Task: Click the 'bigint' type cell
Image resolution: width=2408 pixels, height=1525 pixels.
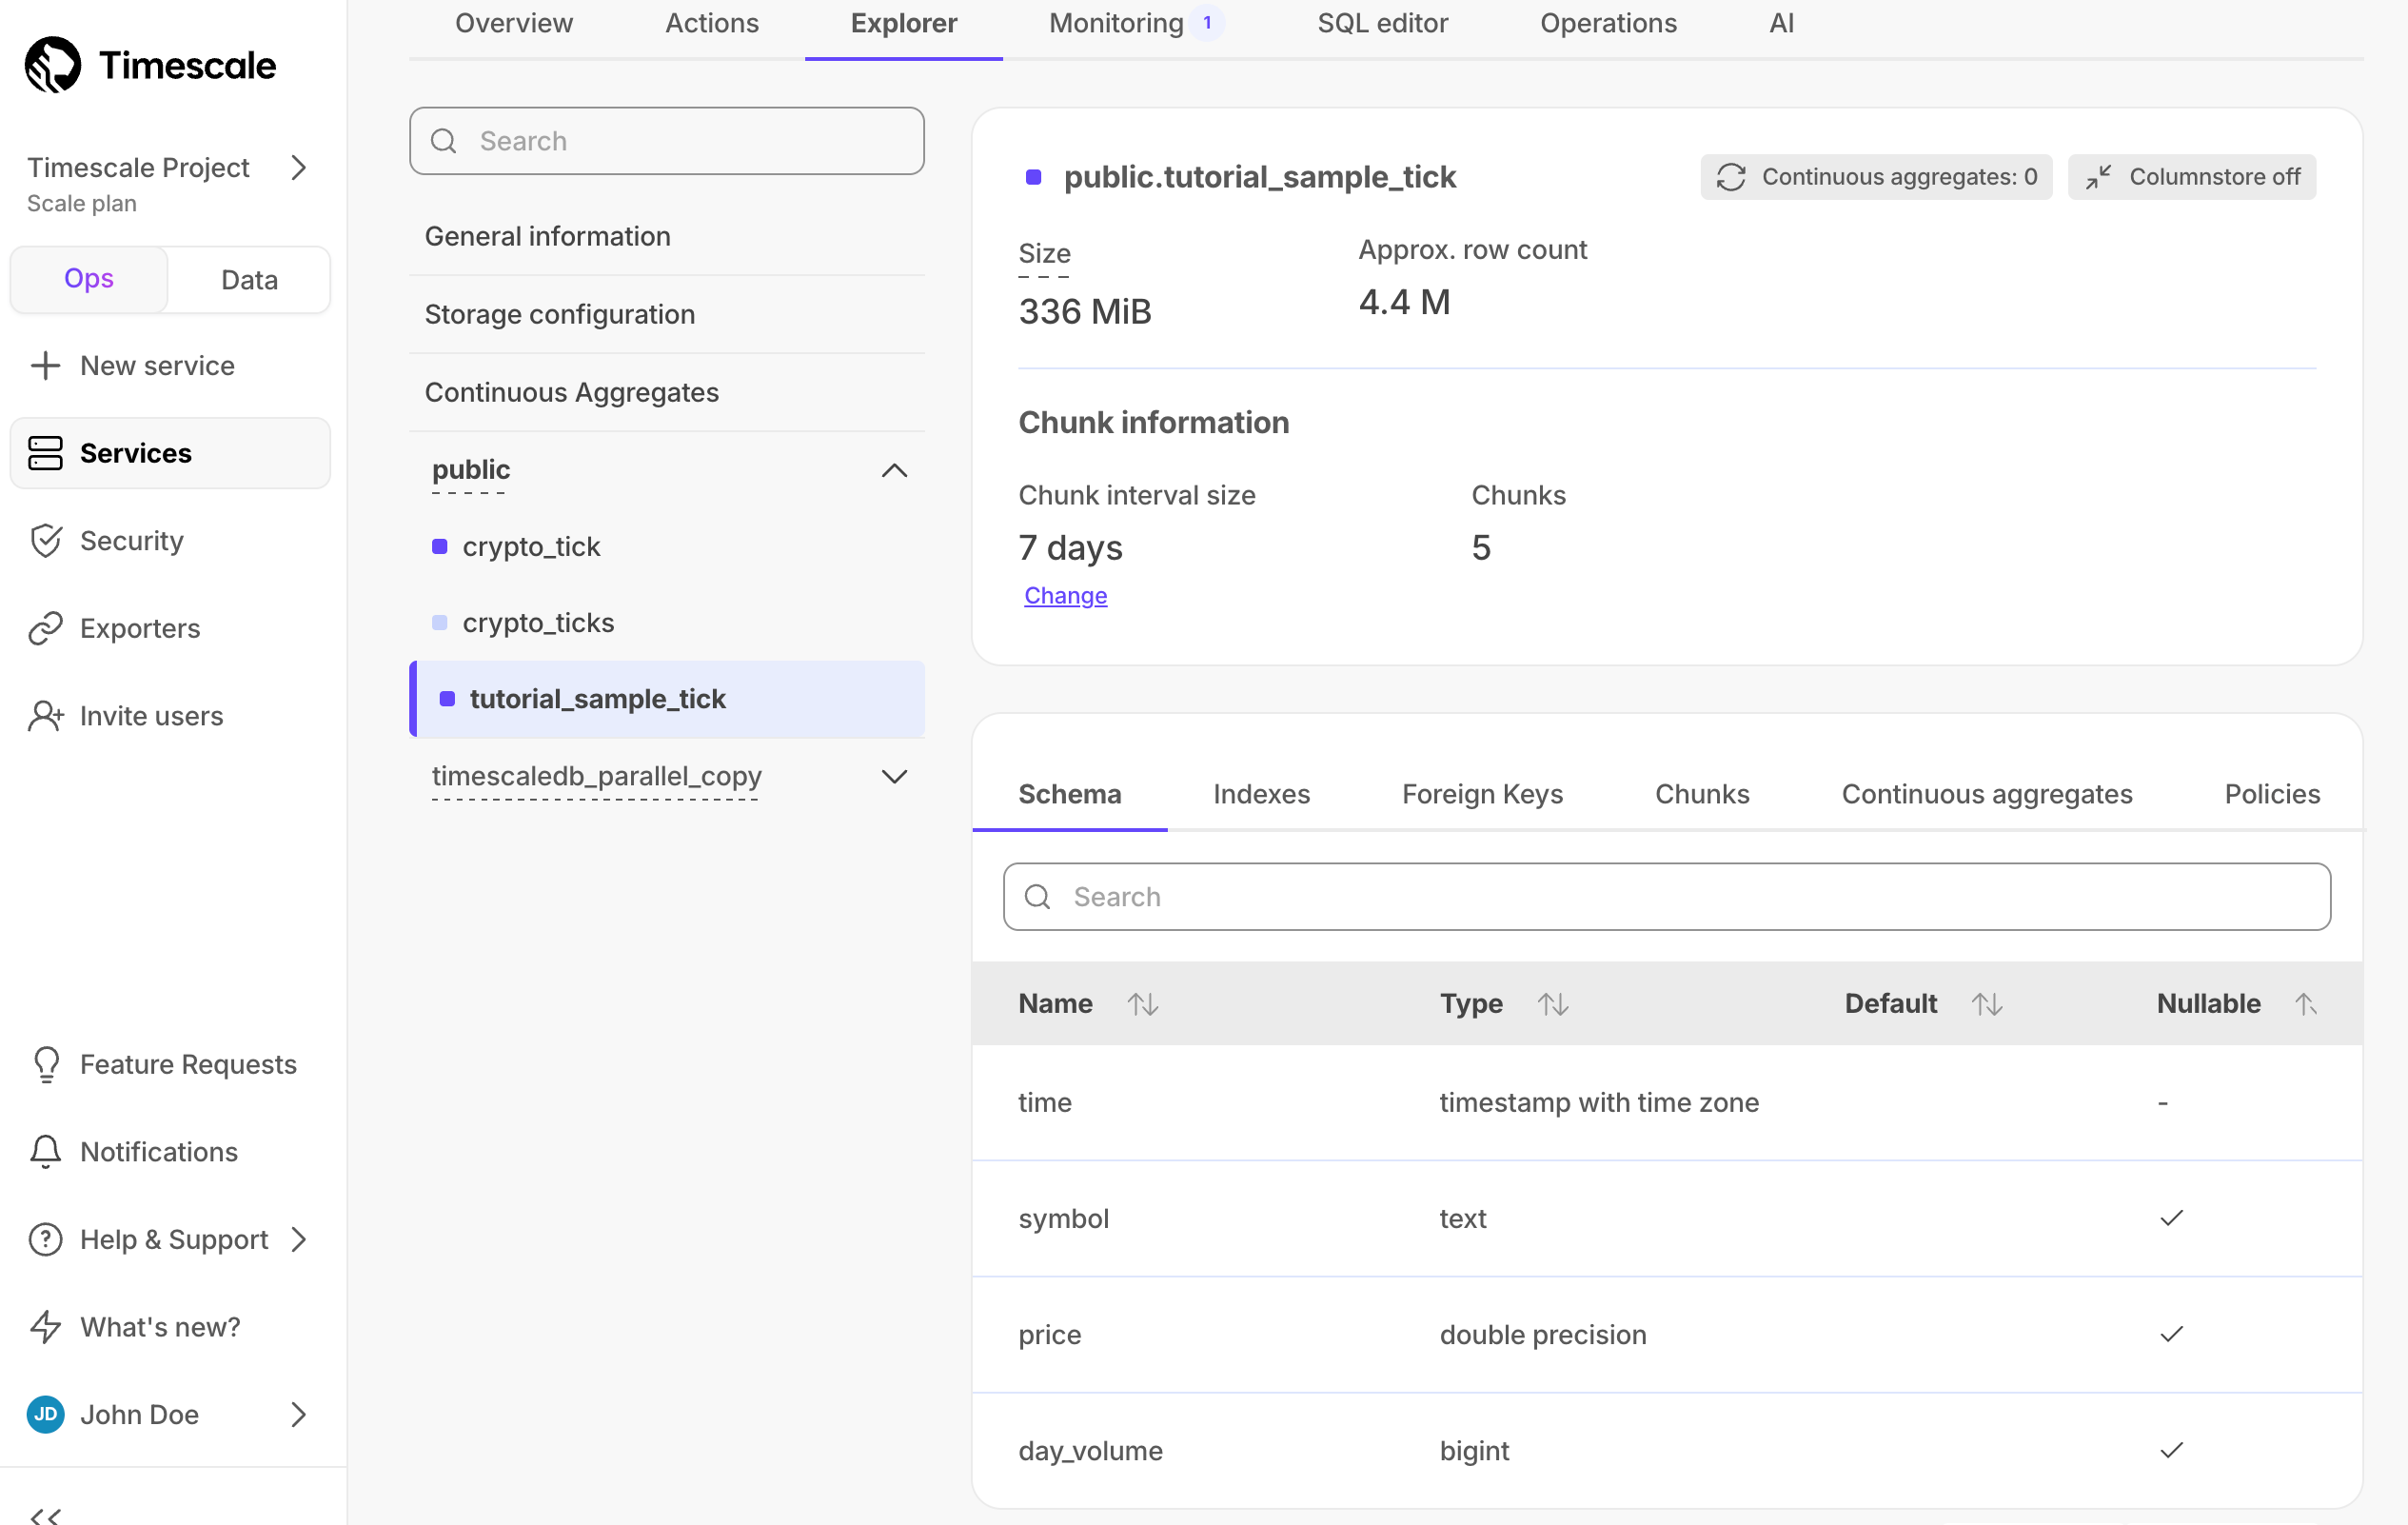Action: (1474, 1450)
